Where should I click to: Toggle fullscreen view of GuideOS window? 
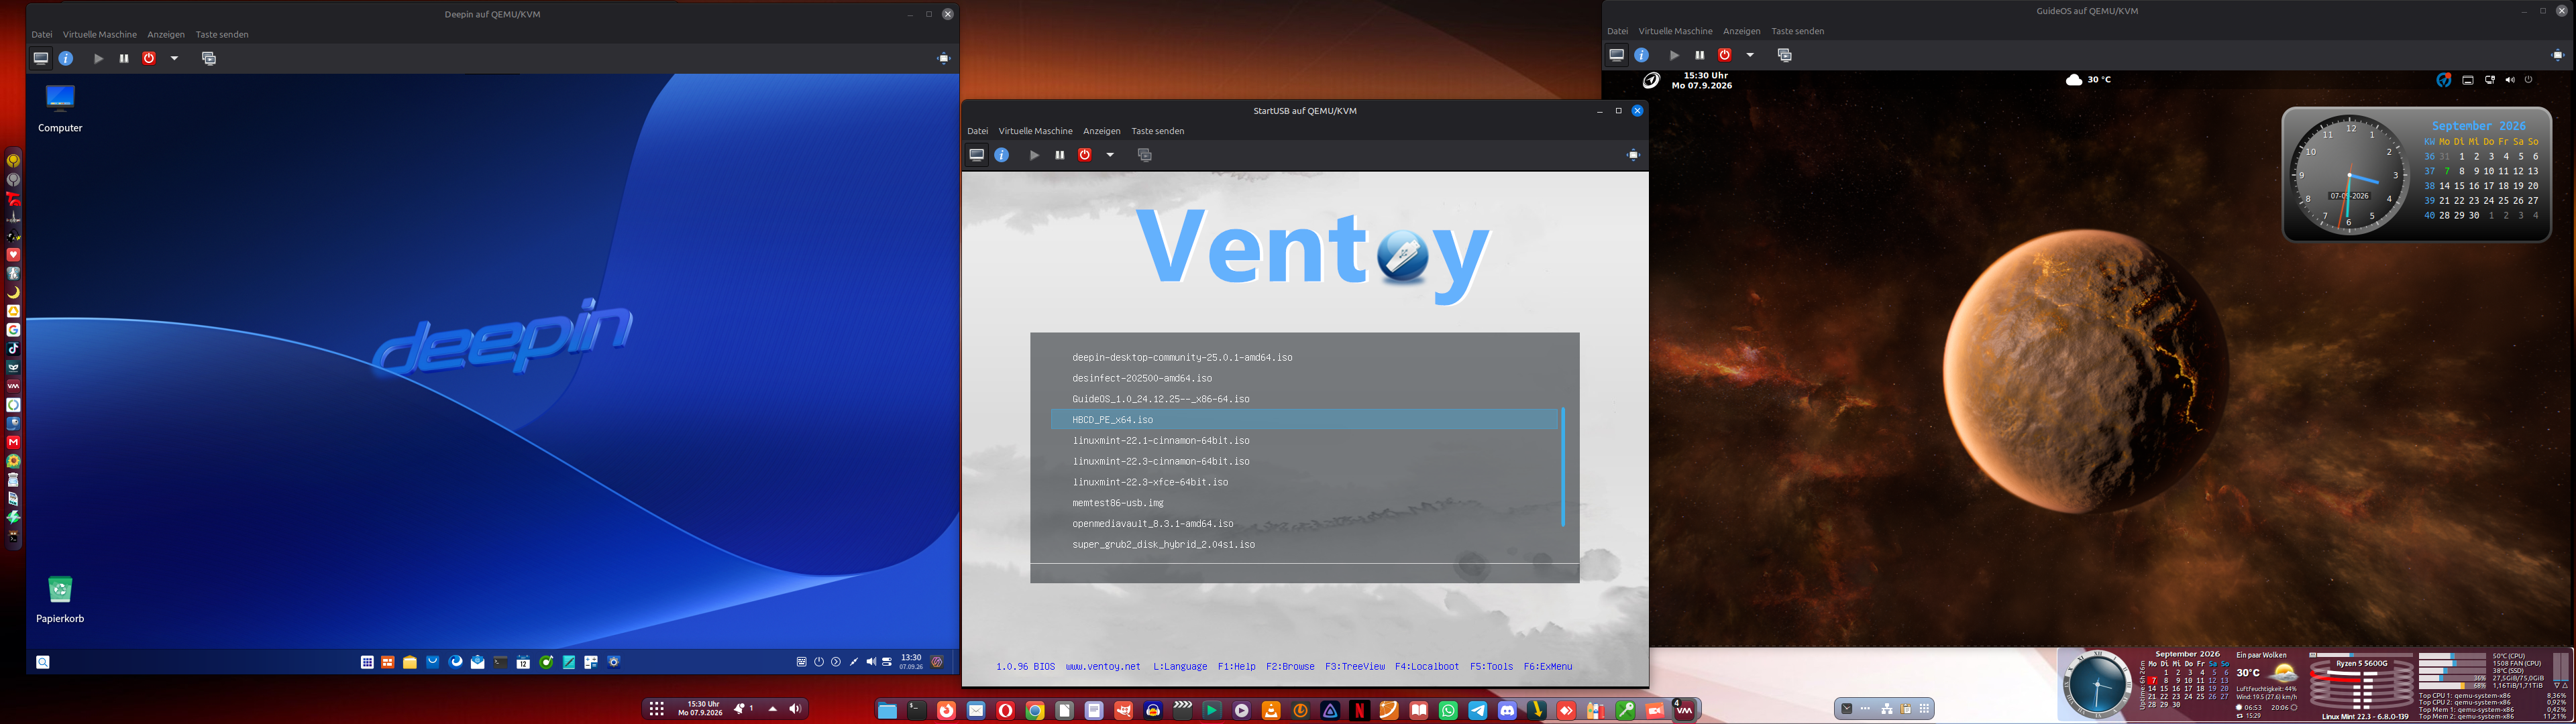2558,55
